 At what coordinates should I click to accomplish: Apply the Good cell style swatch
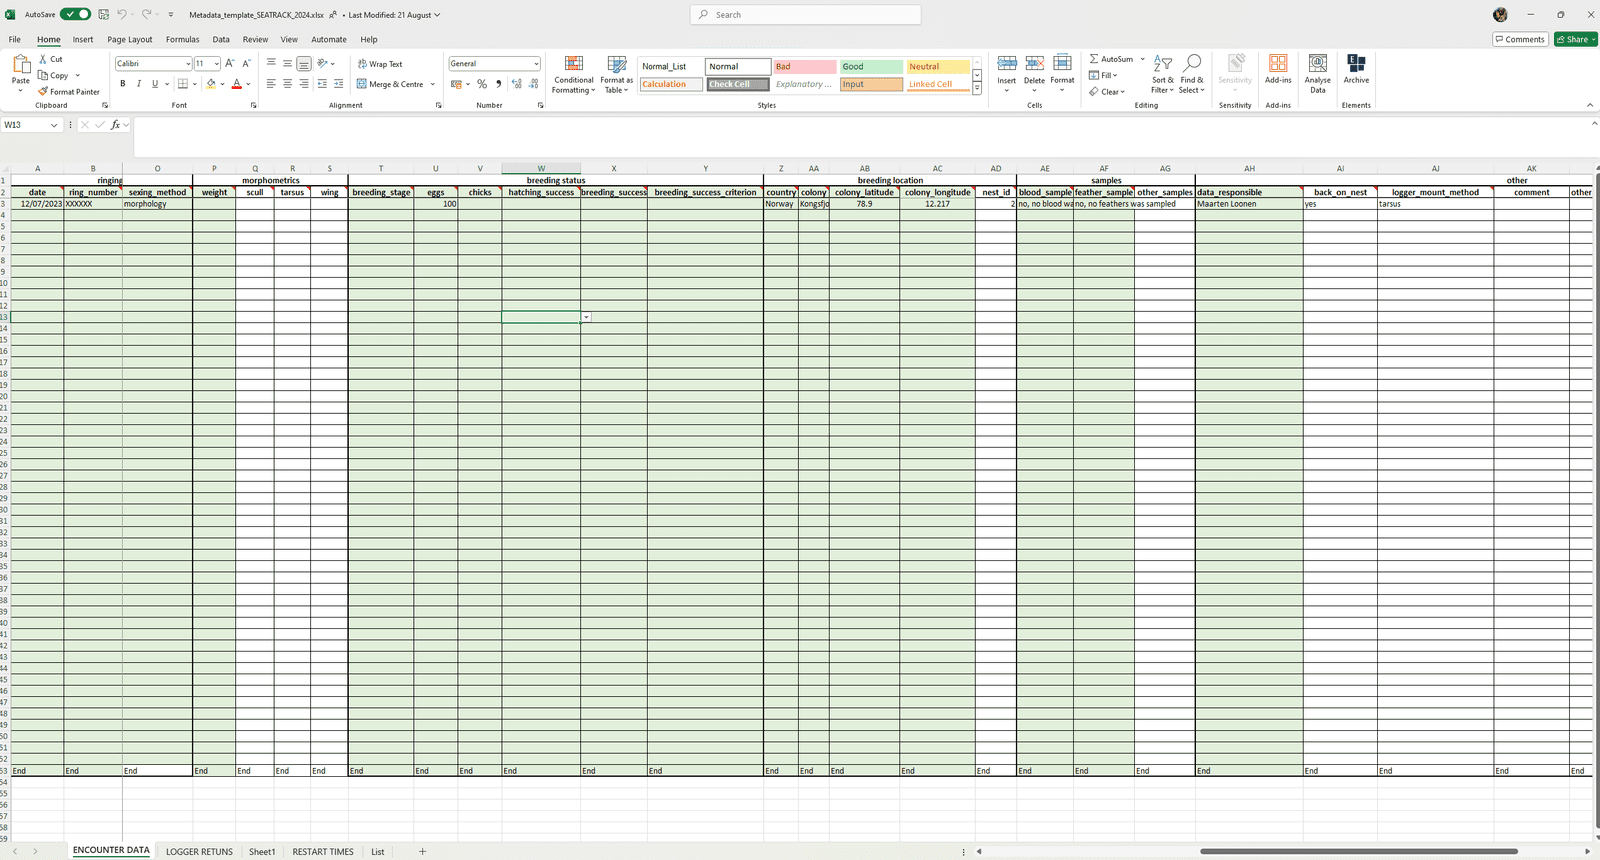pyautogui.click(x=870, y=67)
